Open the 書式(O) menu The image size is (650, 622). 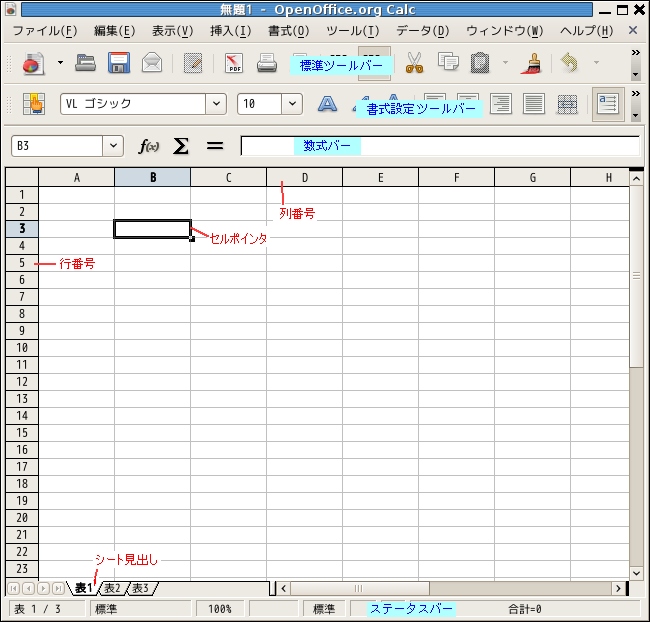[x=289, y=31]
